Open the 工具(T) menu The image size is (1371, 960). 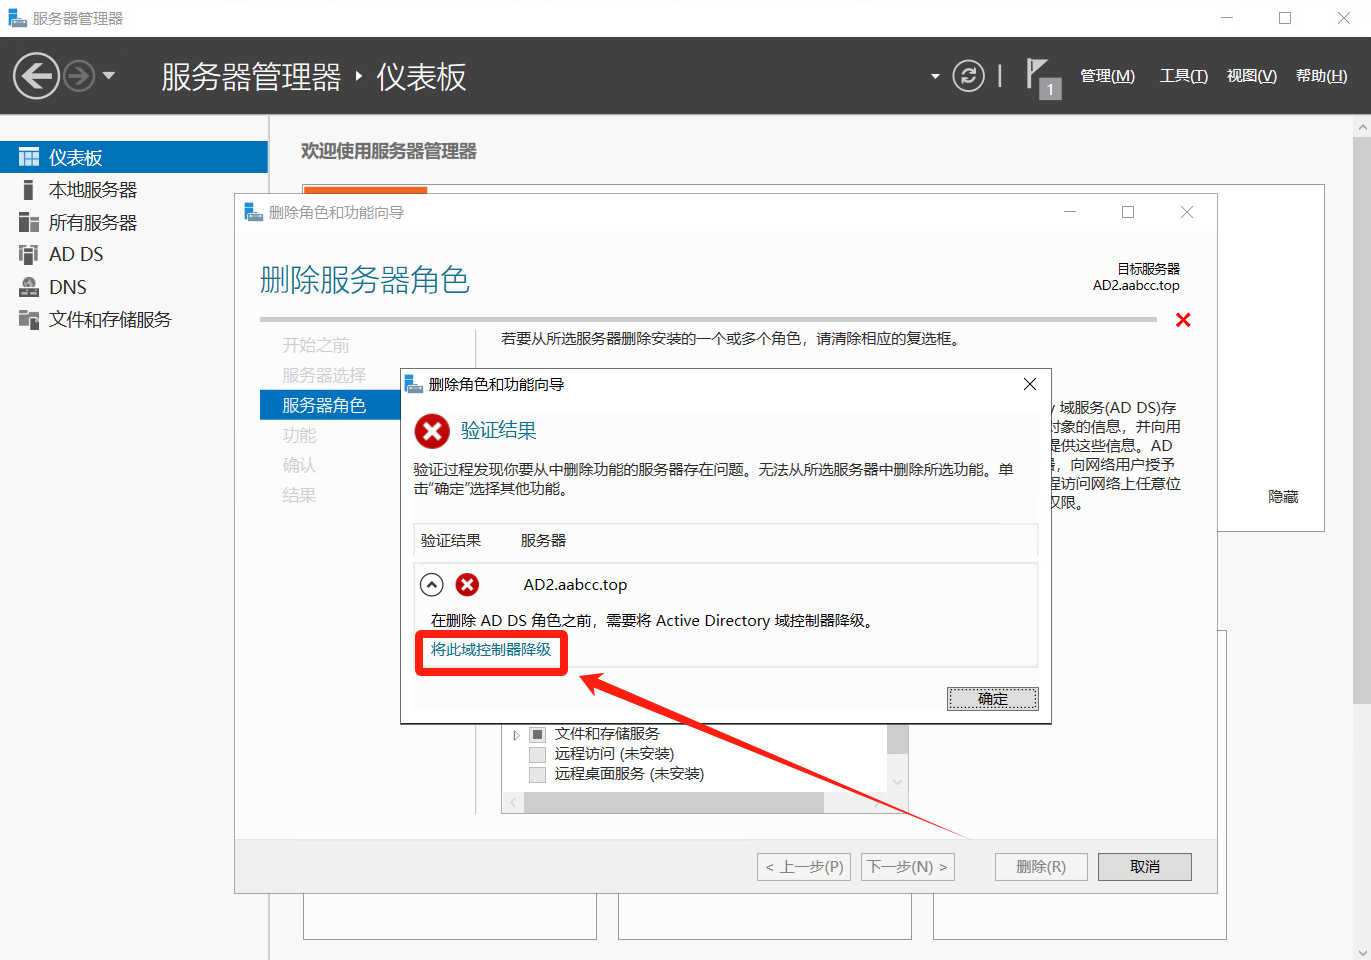tap(1183, 76)
